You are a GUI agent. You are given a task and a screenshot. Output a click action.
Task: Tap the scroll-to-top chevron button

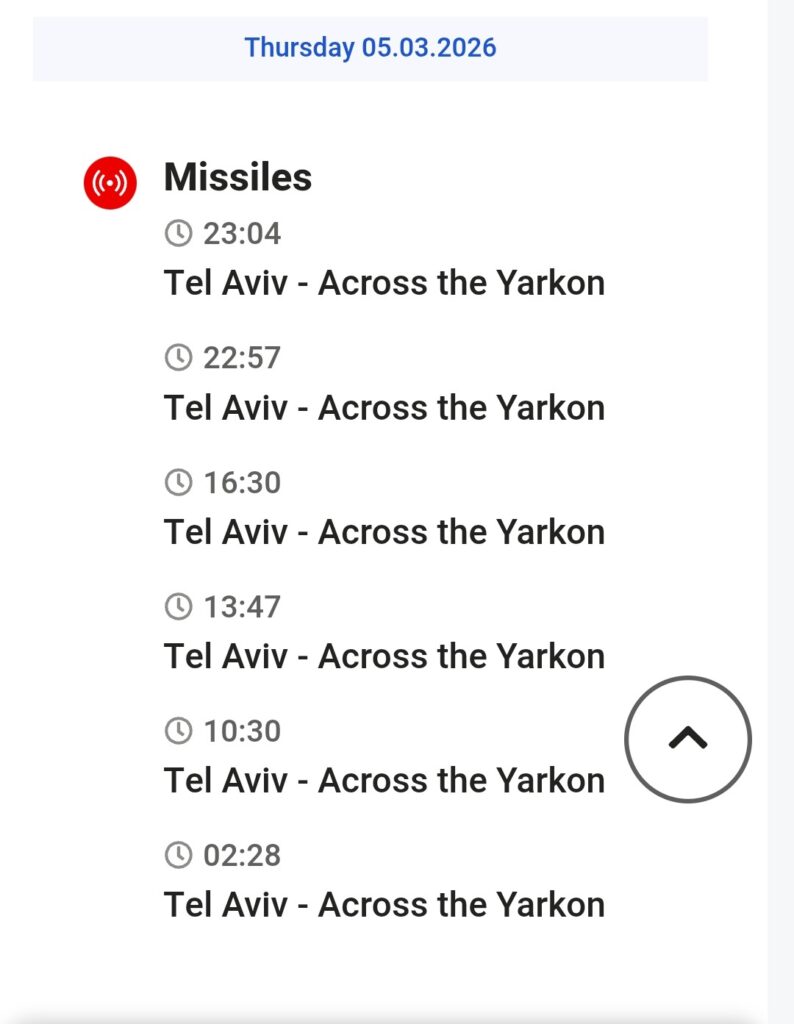pyautogui.click(x=687, y=739)
